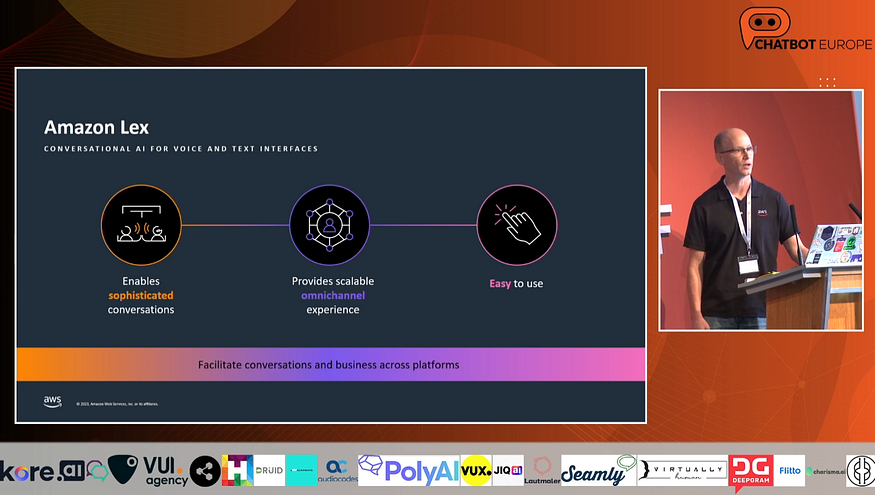
Task: Click the Flitto sponsor logo
Action: click(790, 470)
